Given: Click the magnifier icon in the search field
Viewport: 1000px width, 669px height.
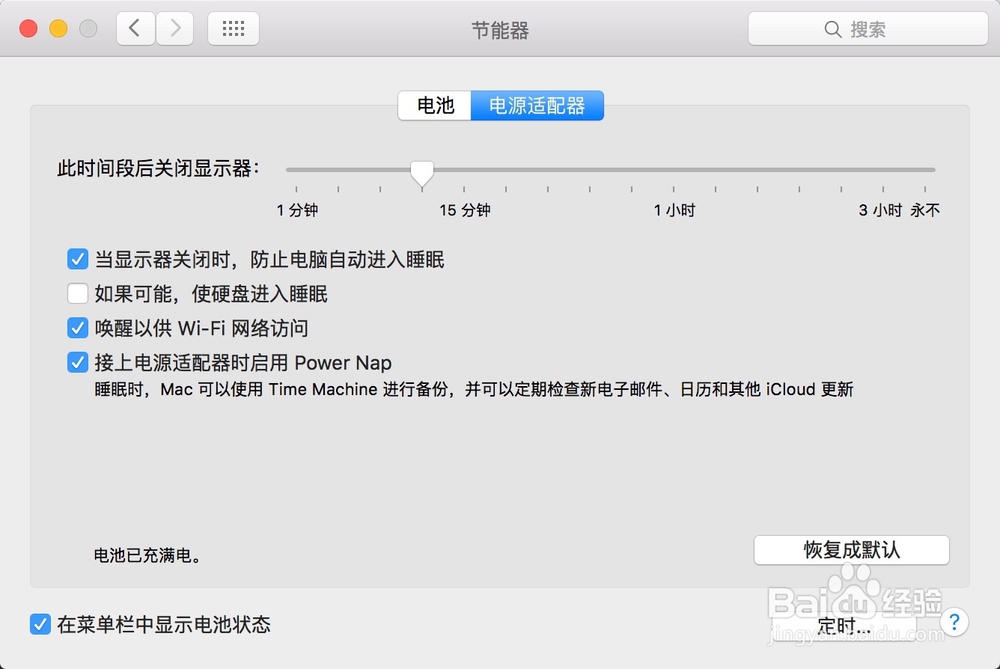Looking at the screenshot, I should point(833,29).
